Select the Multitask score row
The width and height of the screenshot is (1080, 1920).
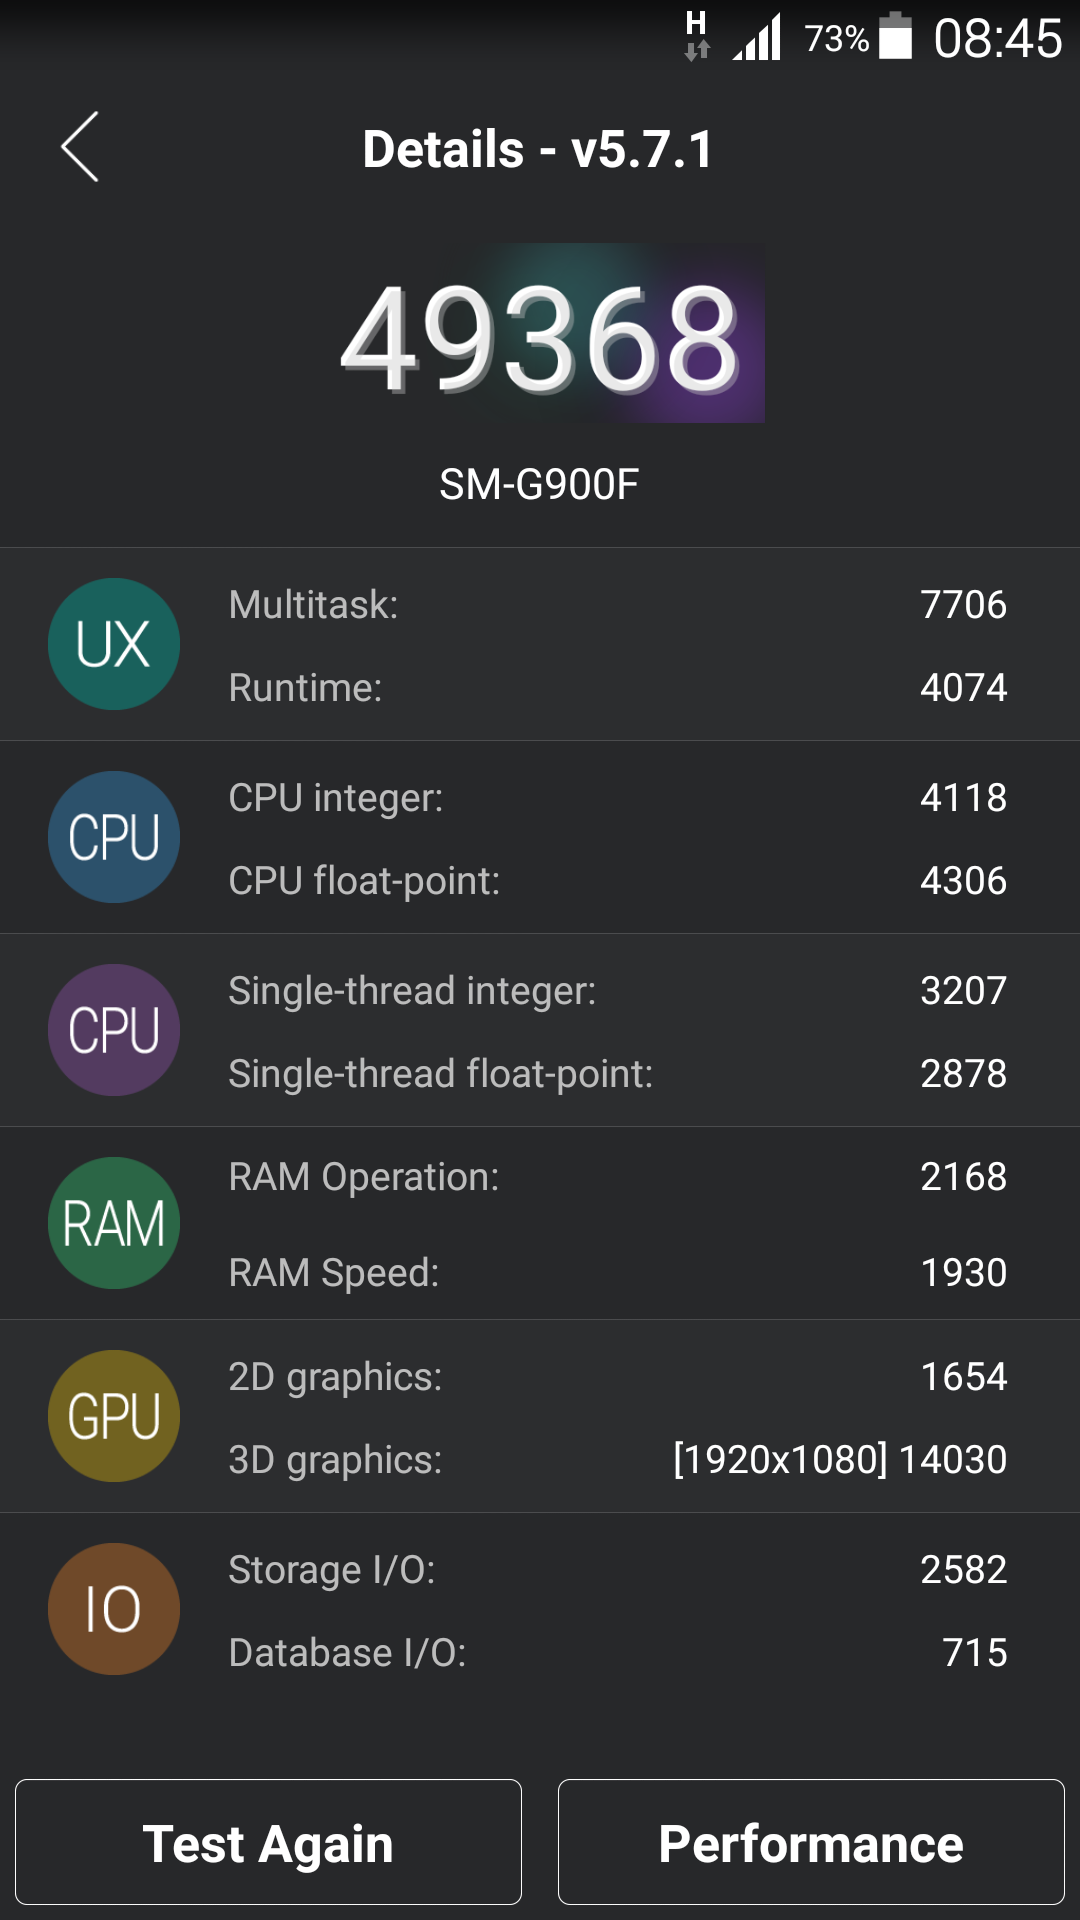(x=616, y=605)
